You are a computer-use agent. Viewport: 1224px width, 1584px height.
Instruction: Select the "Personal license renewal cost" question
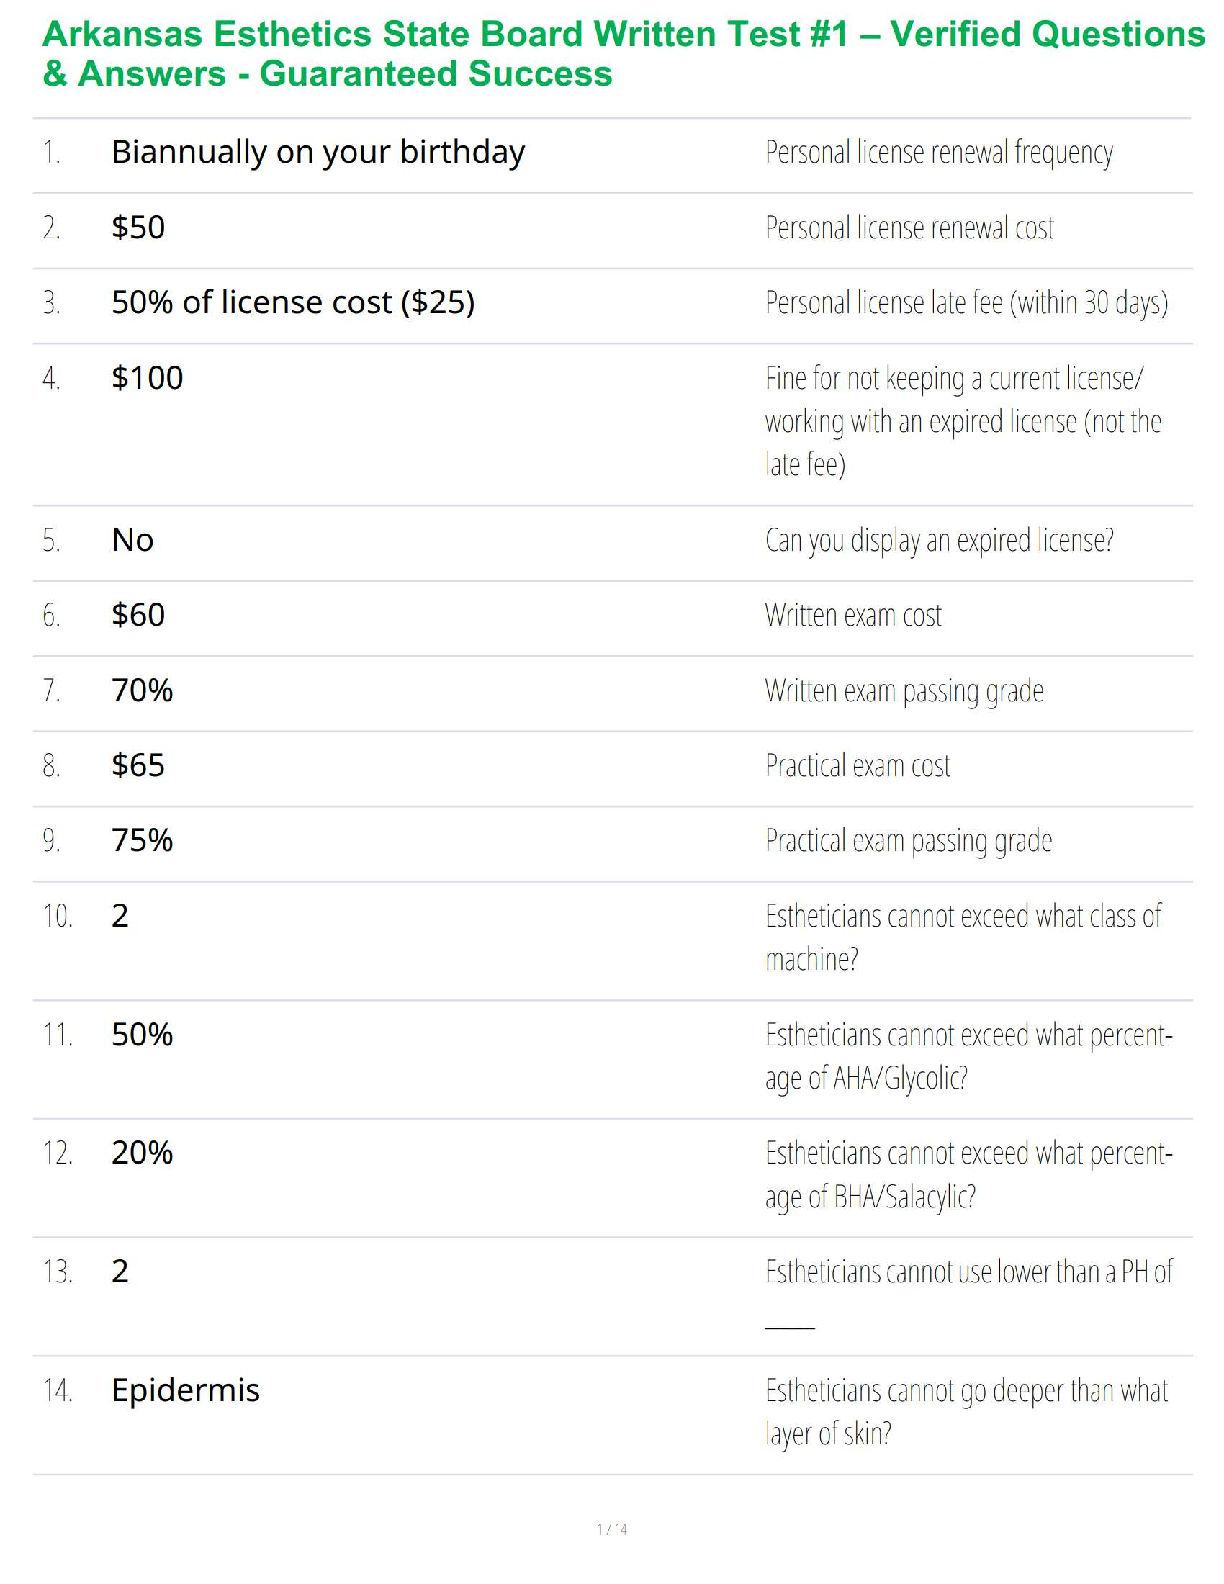pyautogui.click(x=909, y=228)
